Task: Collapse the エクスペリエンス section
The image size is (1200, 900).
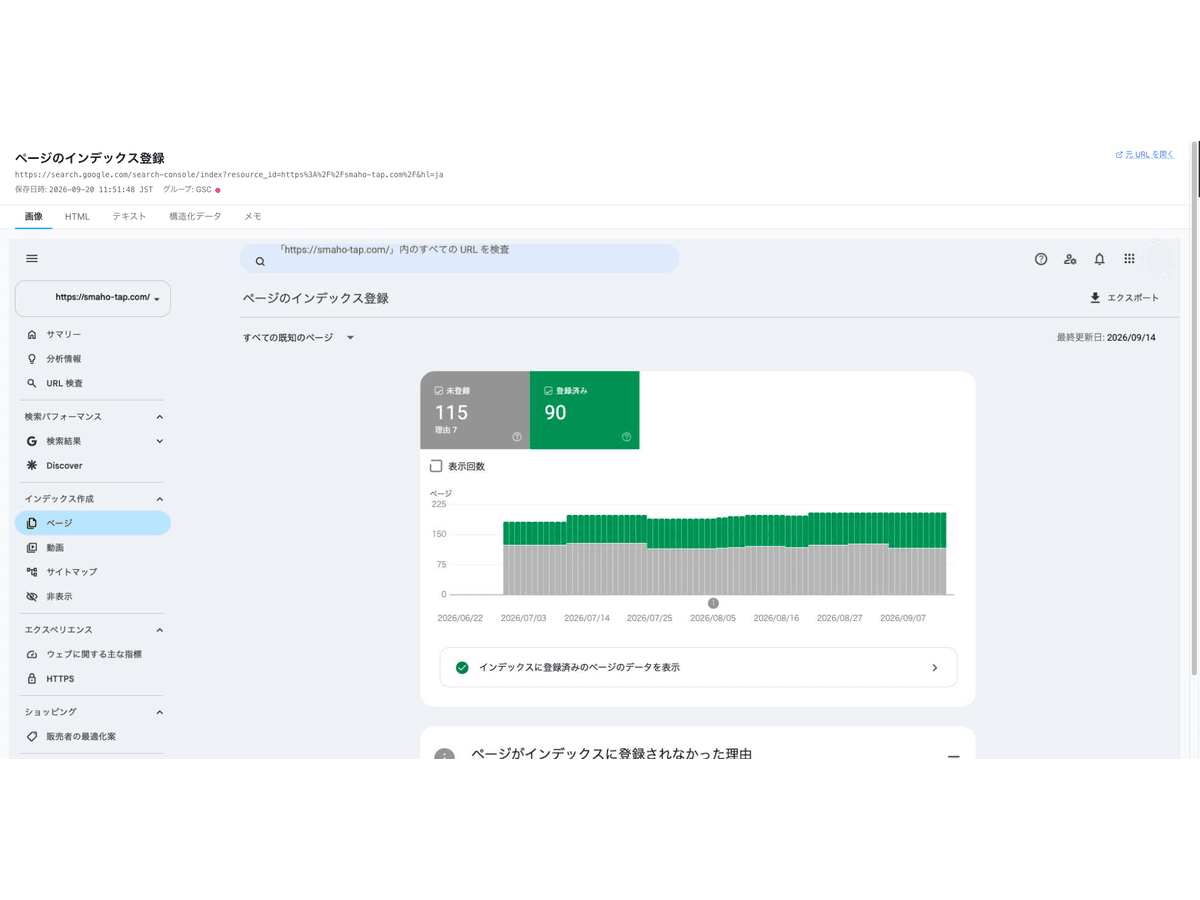Action: pyautogui.click(x=160, y=630)
